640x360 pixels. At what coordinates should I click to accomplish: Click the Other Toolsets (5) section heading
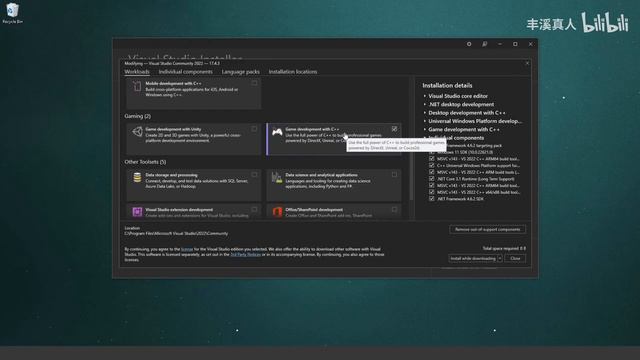coord(145,162)
